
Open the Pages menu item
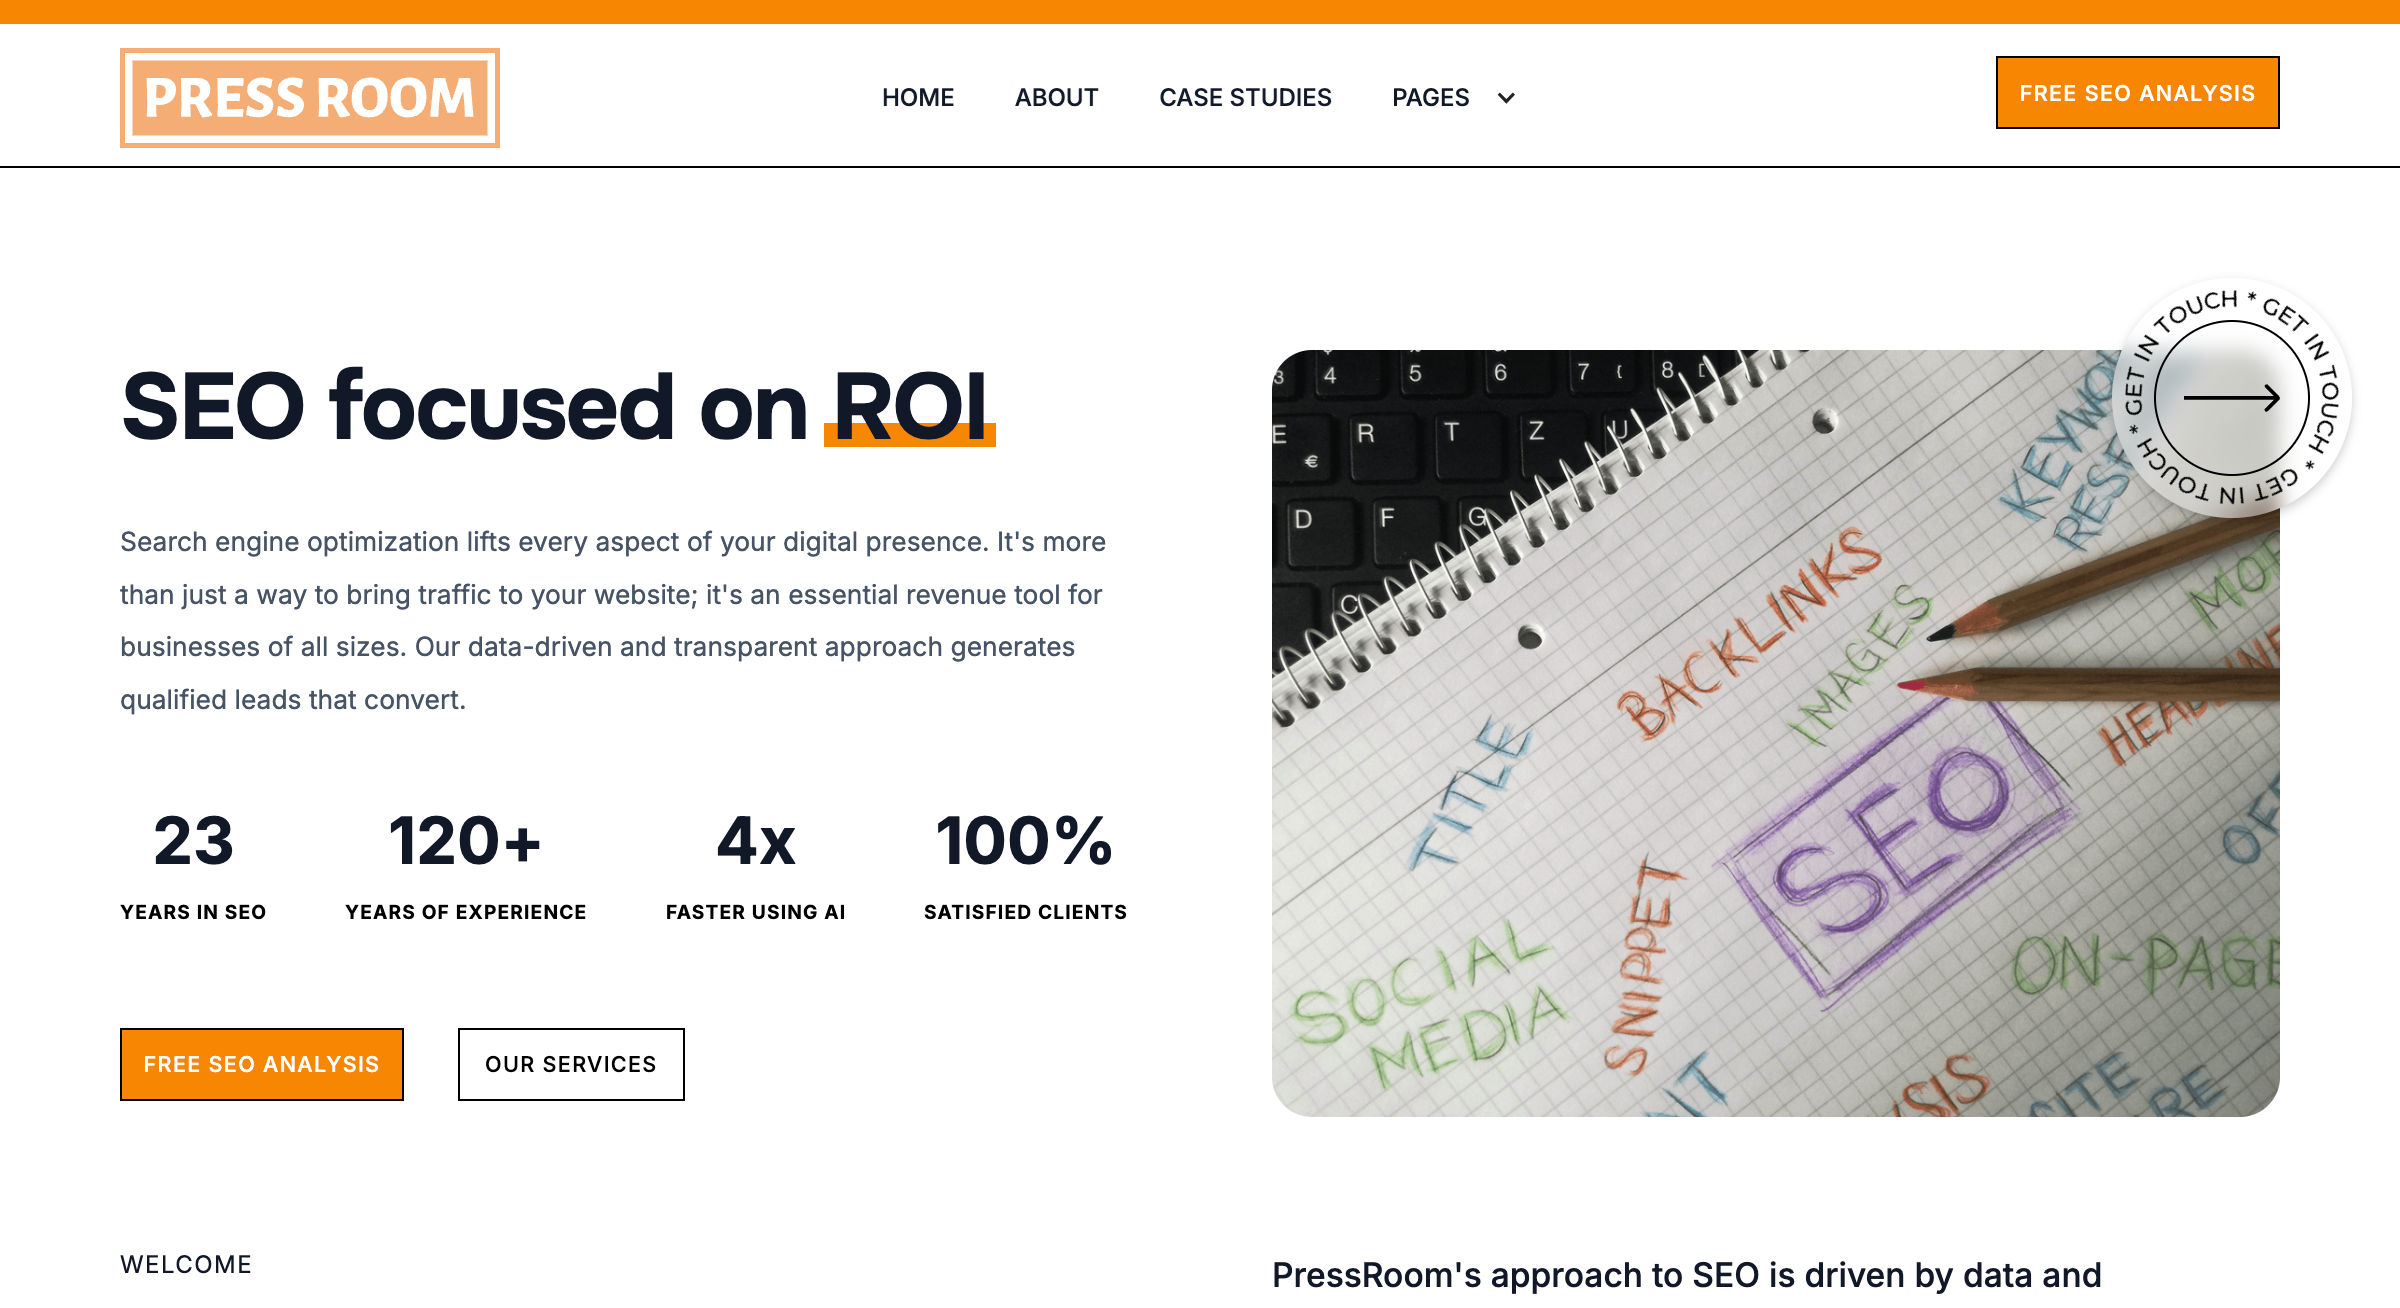point(1430,98)
